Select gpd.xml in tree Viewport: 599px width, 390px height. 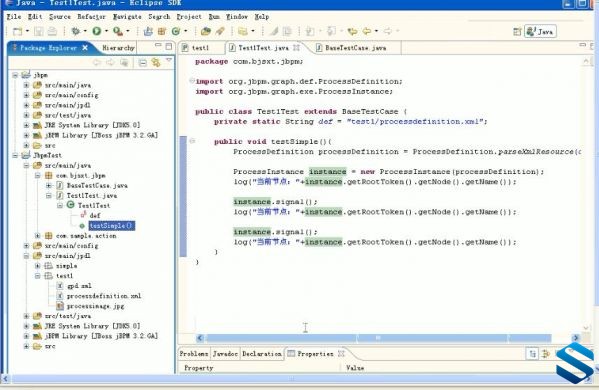click(x=79, y=286)
